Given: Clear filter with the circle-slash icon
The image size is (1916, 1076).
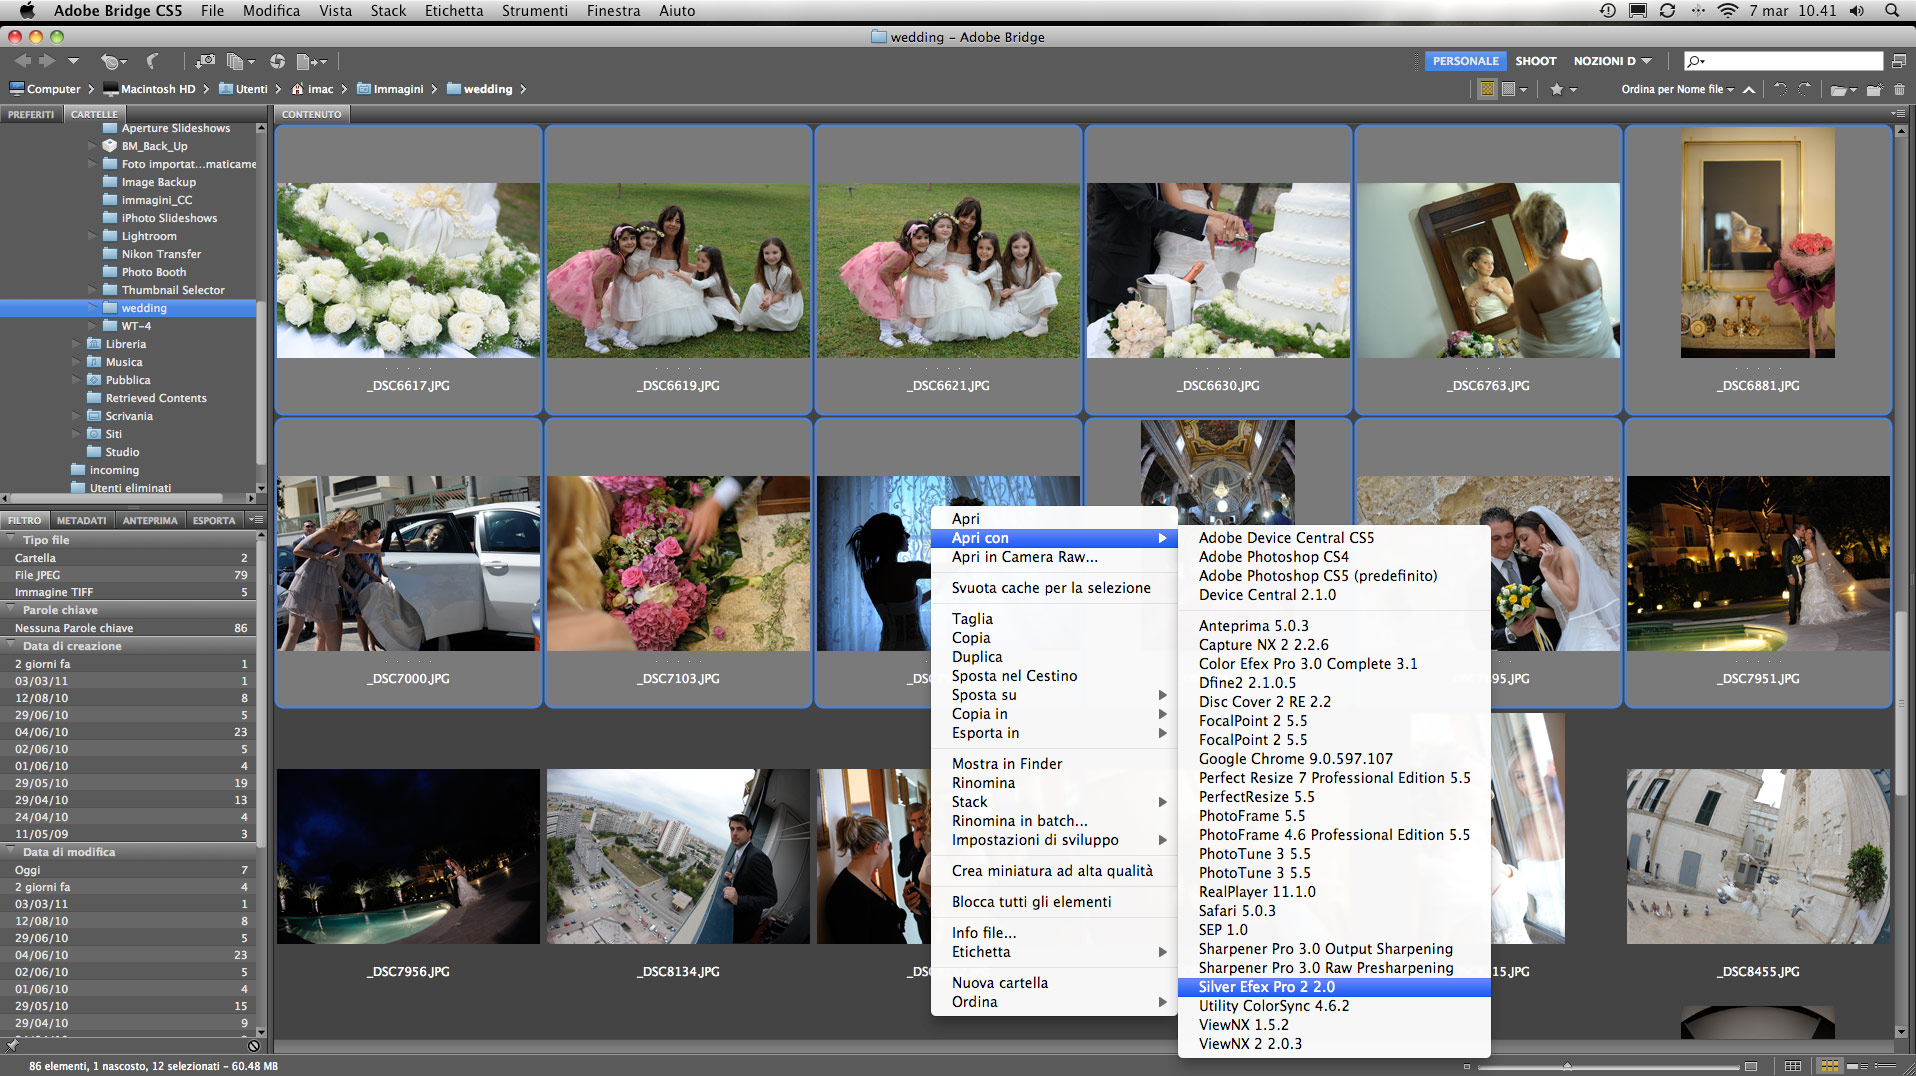Looking at the screenshot, I should tap(254, 1046).
